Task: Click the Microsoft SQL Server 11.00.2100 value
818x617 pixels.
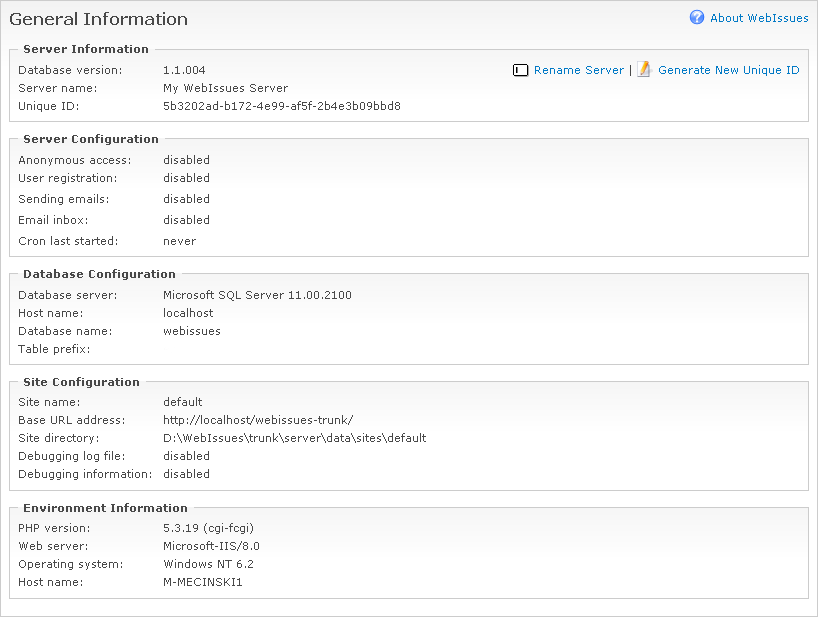Action: point(257,295)
